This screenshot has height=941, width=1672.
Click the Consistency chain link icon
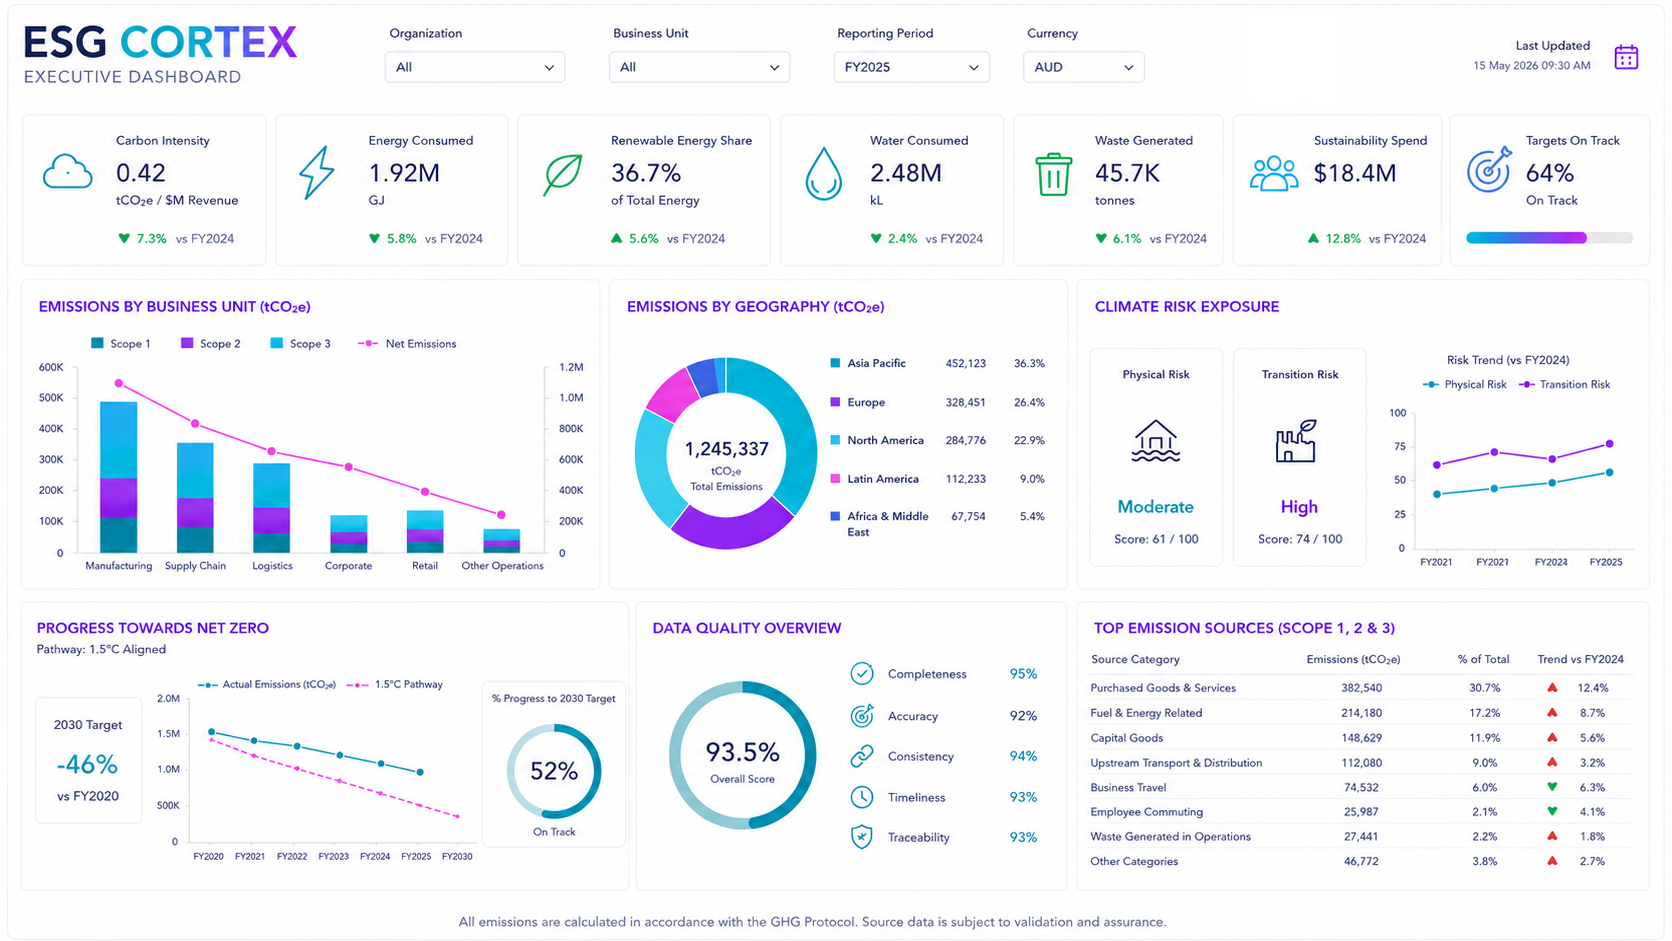[x=862, y=756]
